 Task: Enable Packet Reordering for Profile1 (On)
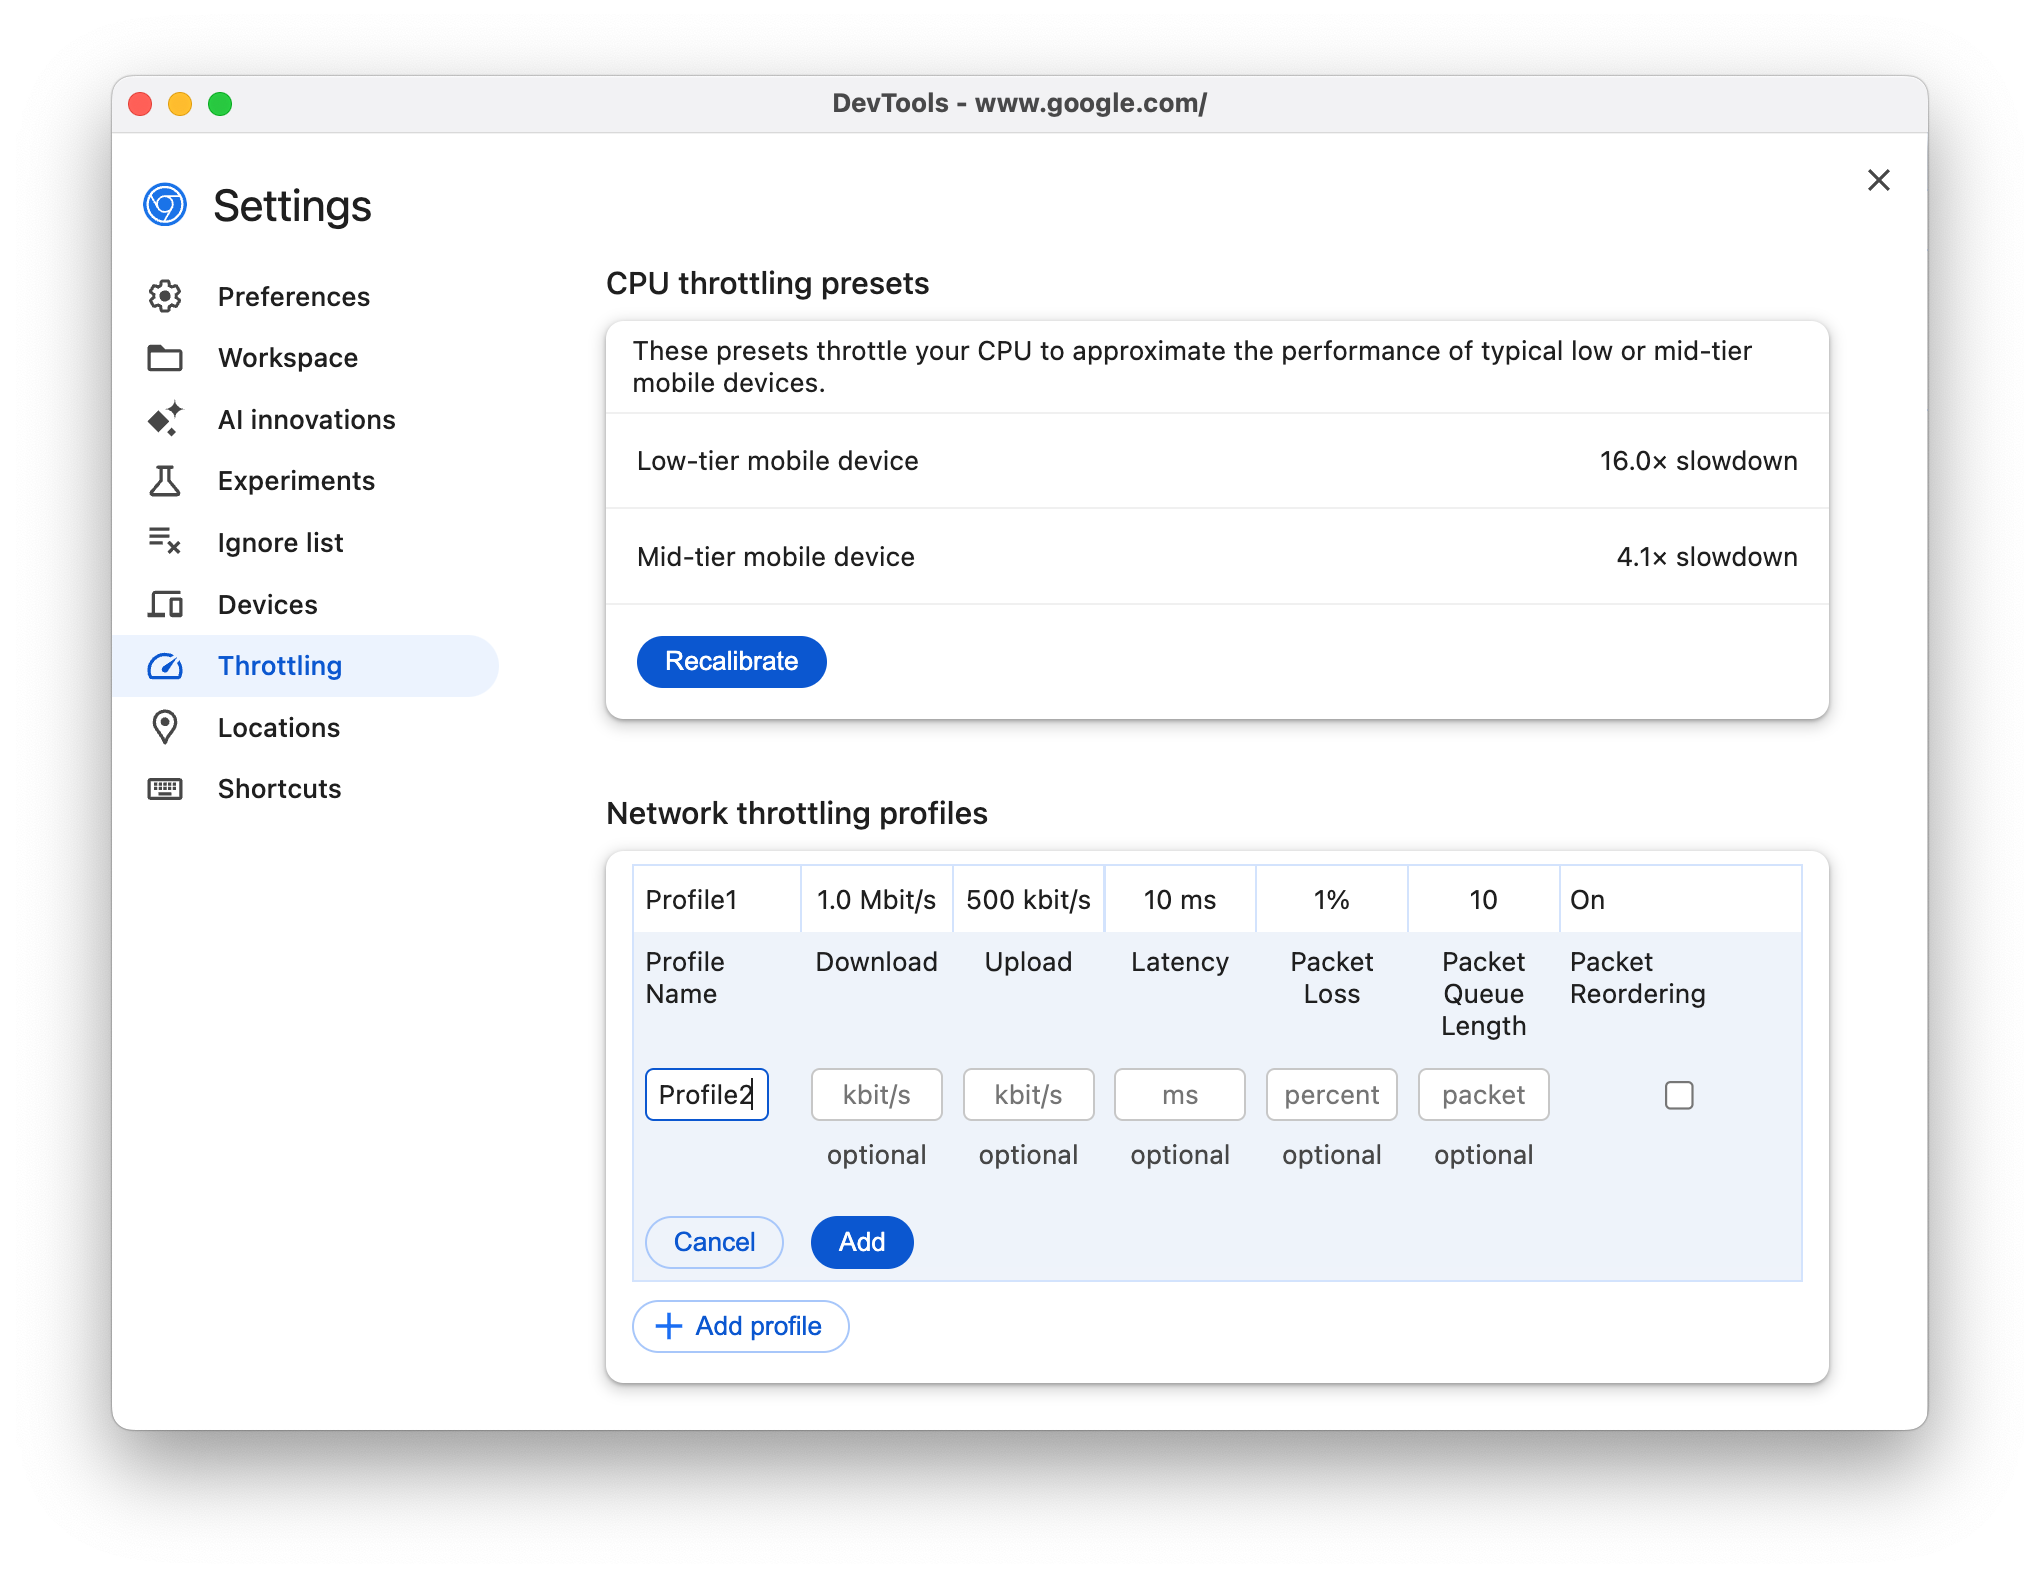[1590, 899]
